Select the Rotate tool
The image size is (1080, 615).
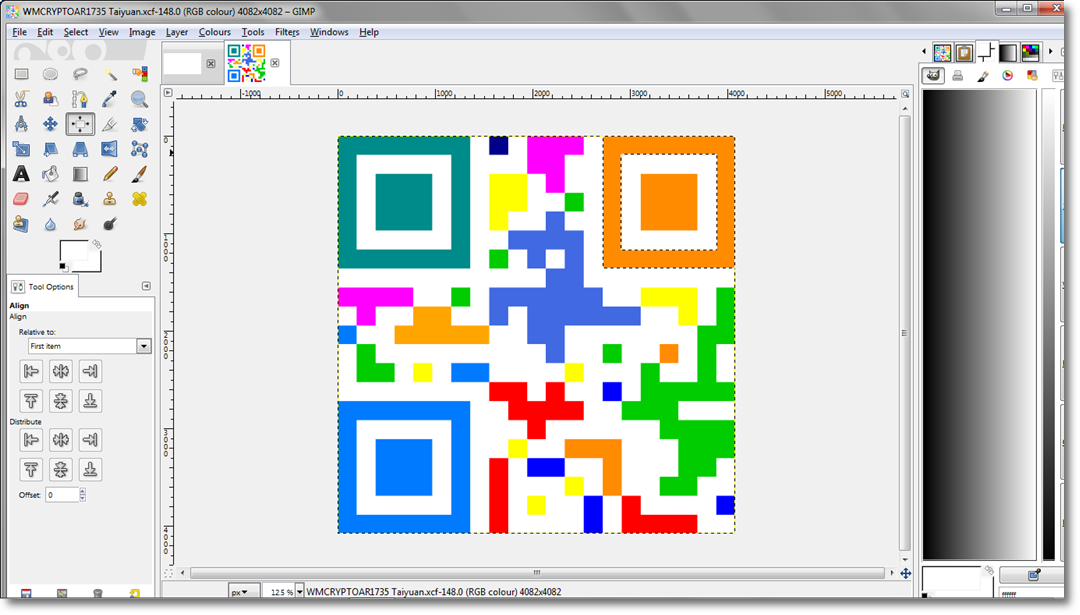pos(139,124)
